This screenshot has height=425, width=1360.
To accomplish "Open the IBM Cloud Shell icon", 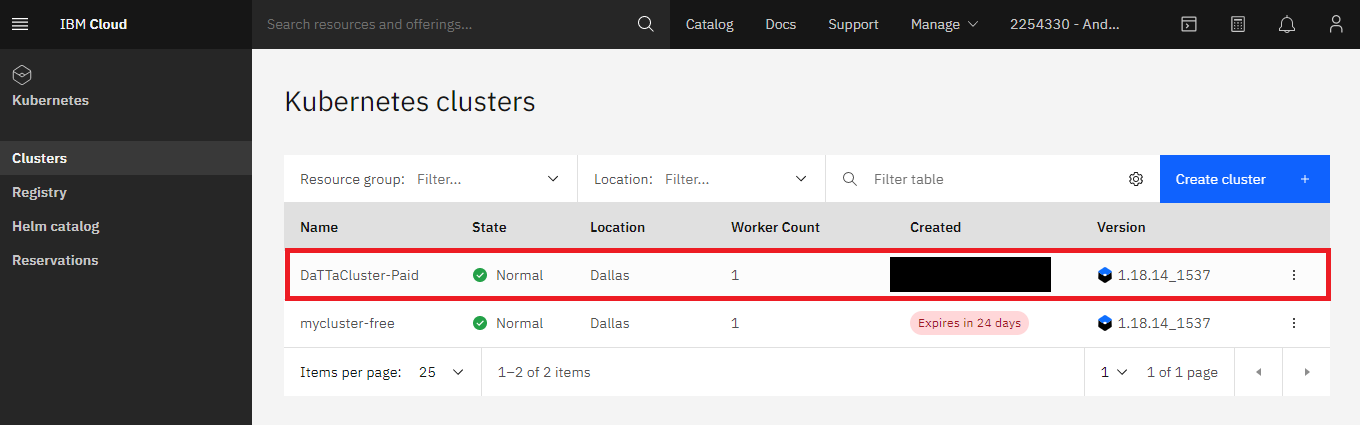I will (x=1189, y=24).
